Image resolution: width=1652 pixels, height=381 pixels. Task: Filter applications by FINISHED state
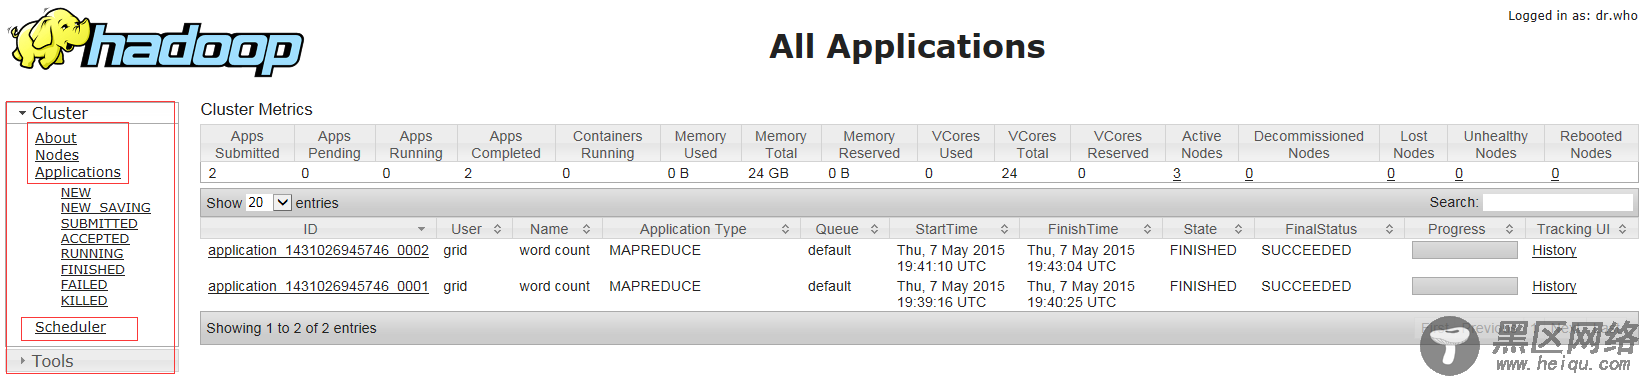pos(93,270)
